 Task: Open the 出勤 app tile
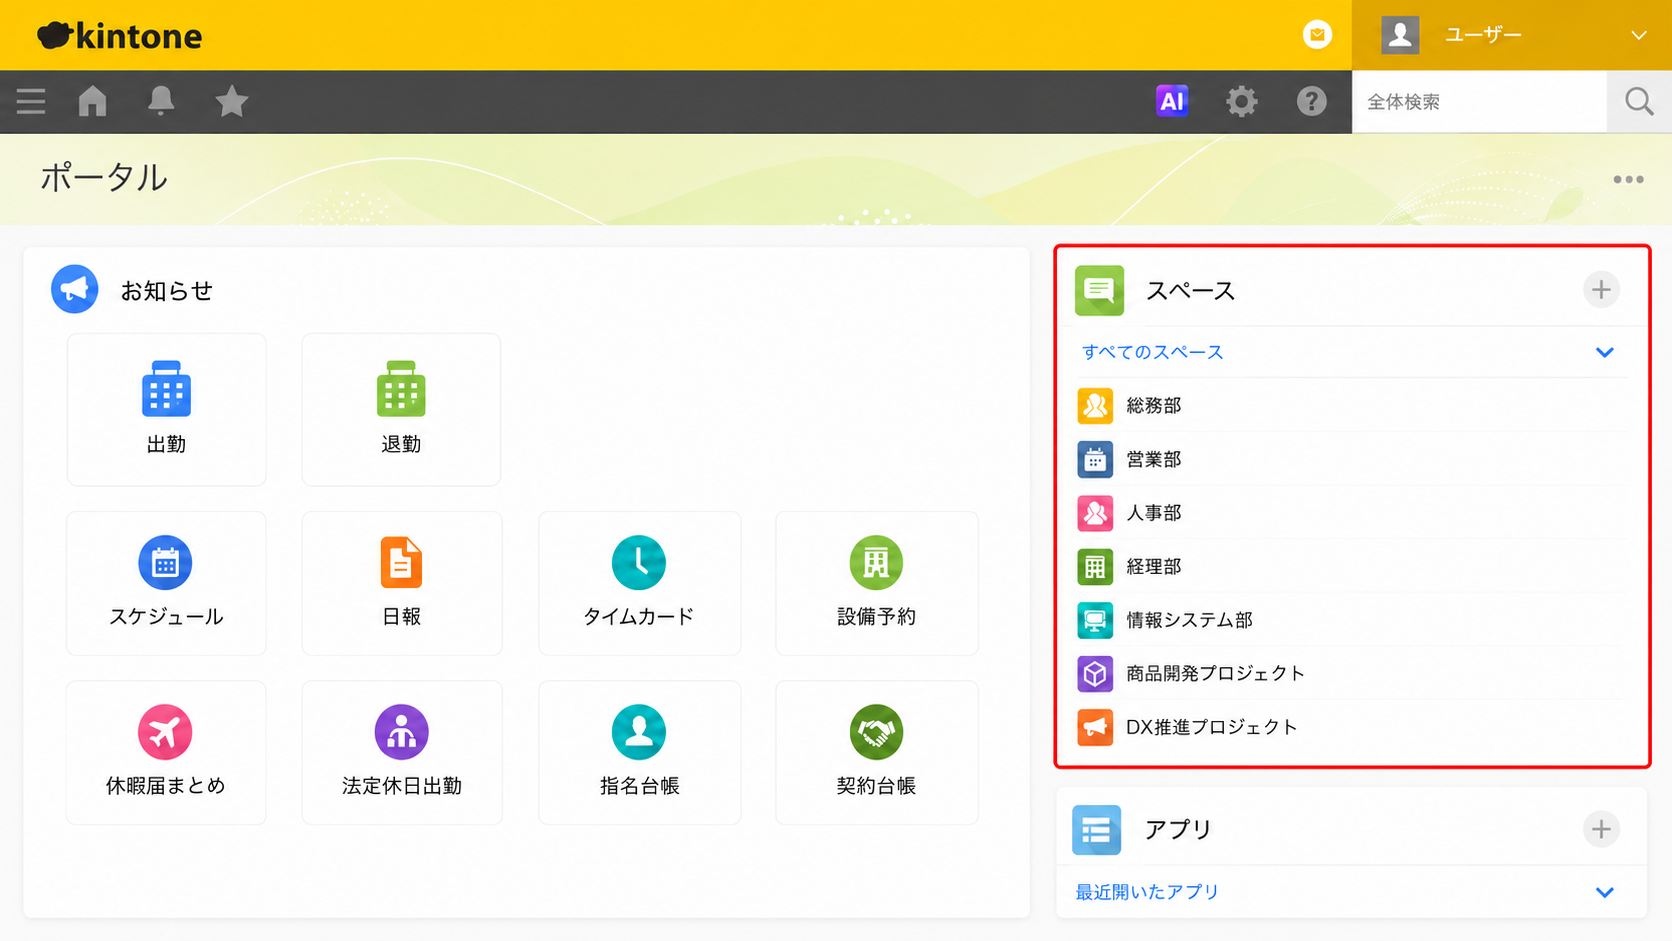(x=166, y=410)
